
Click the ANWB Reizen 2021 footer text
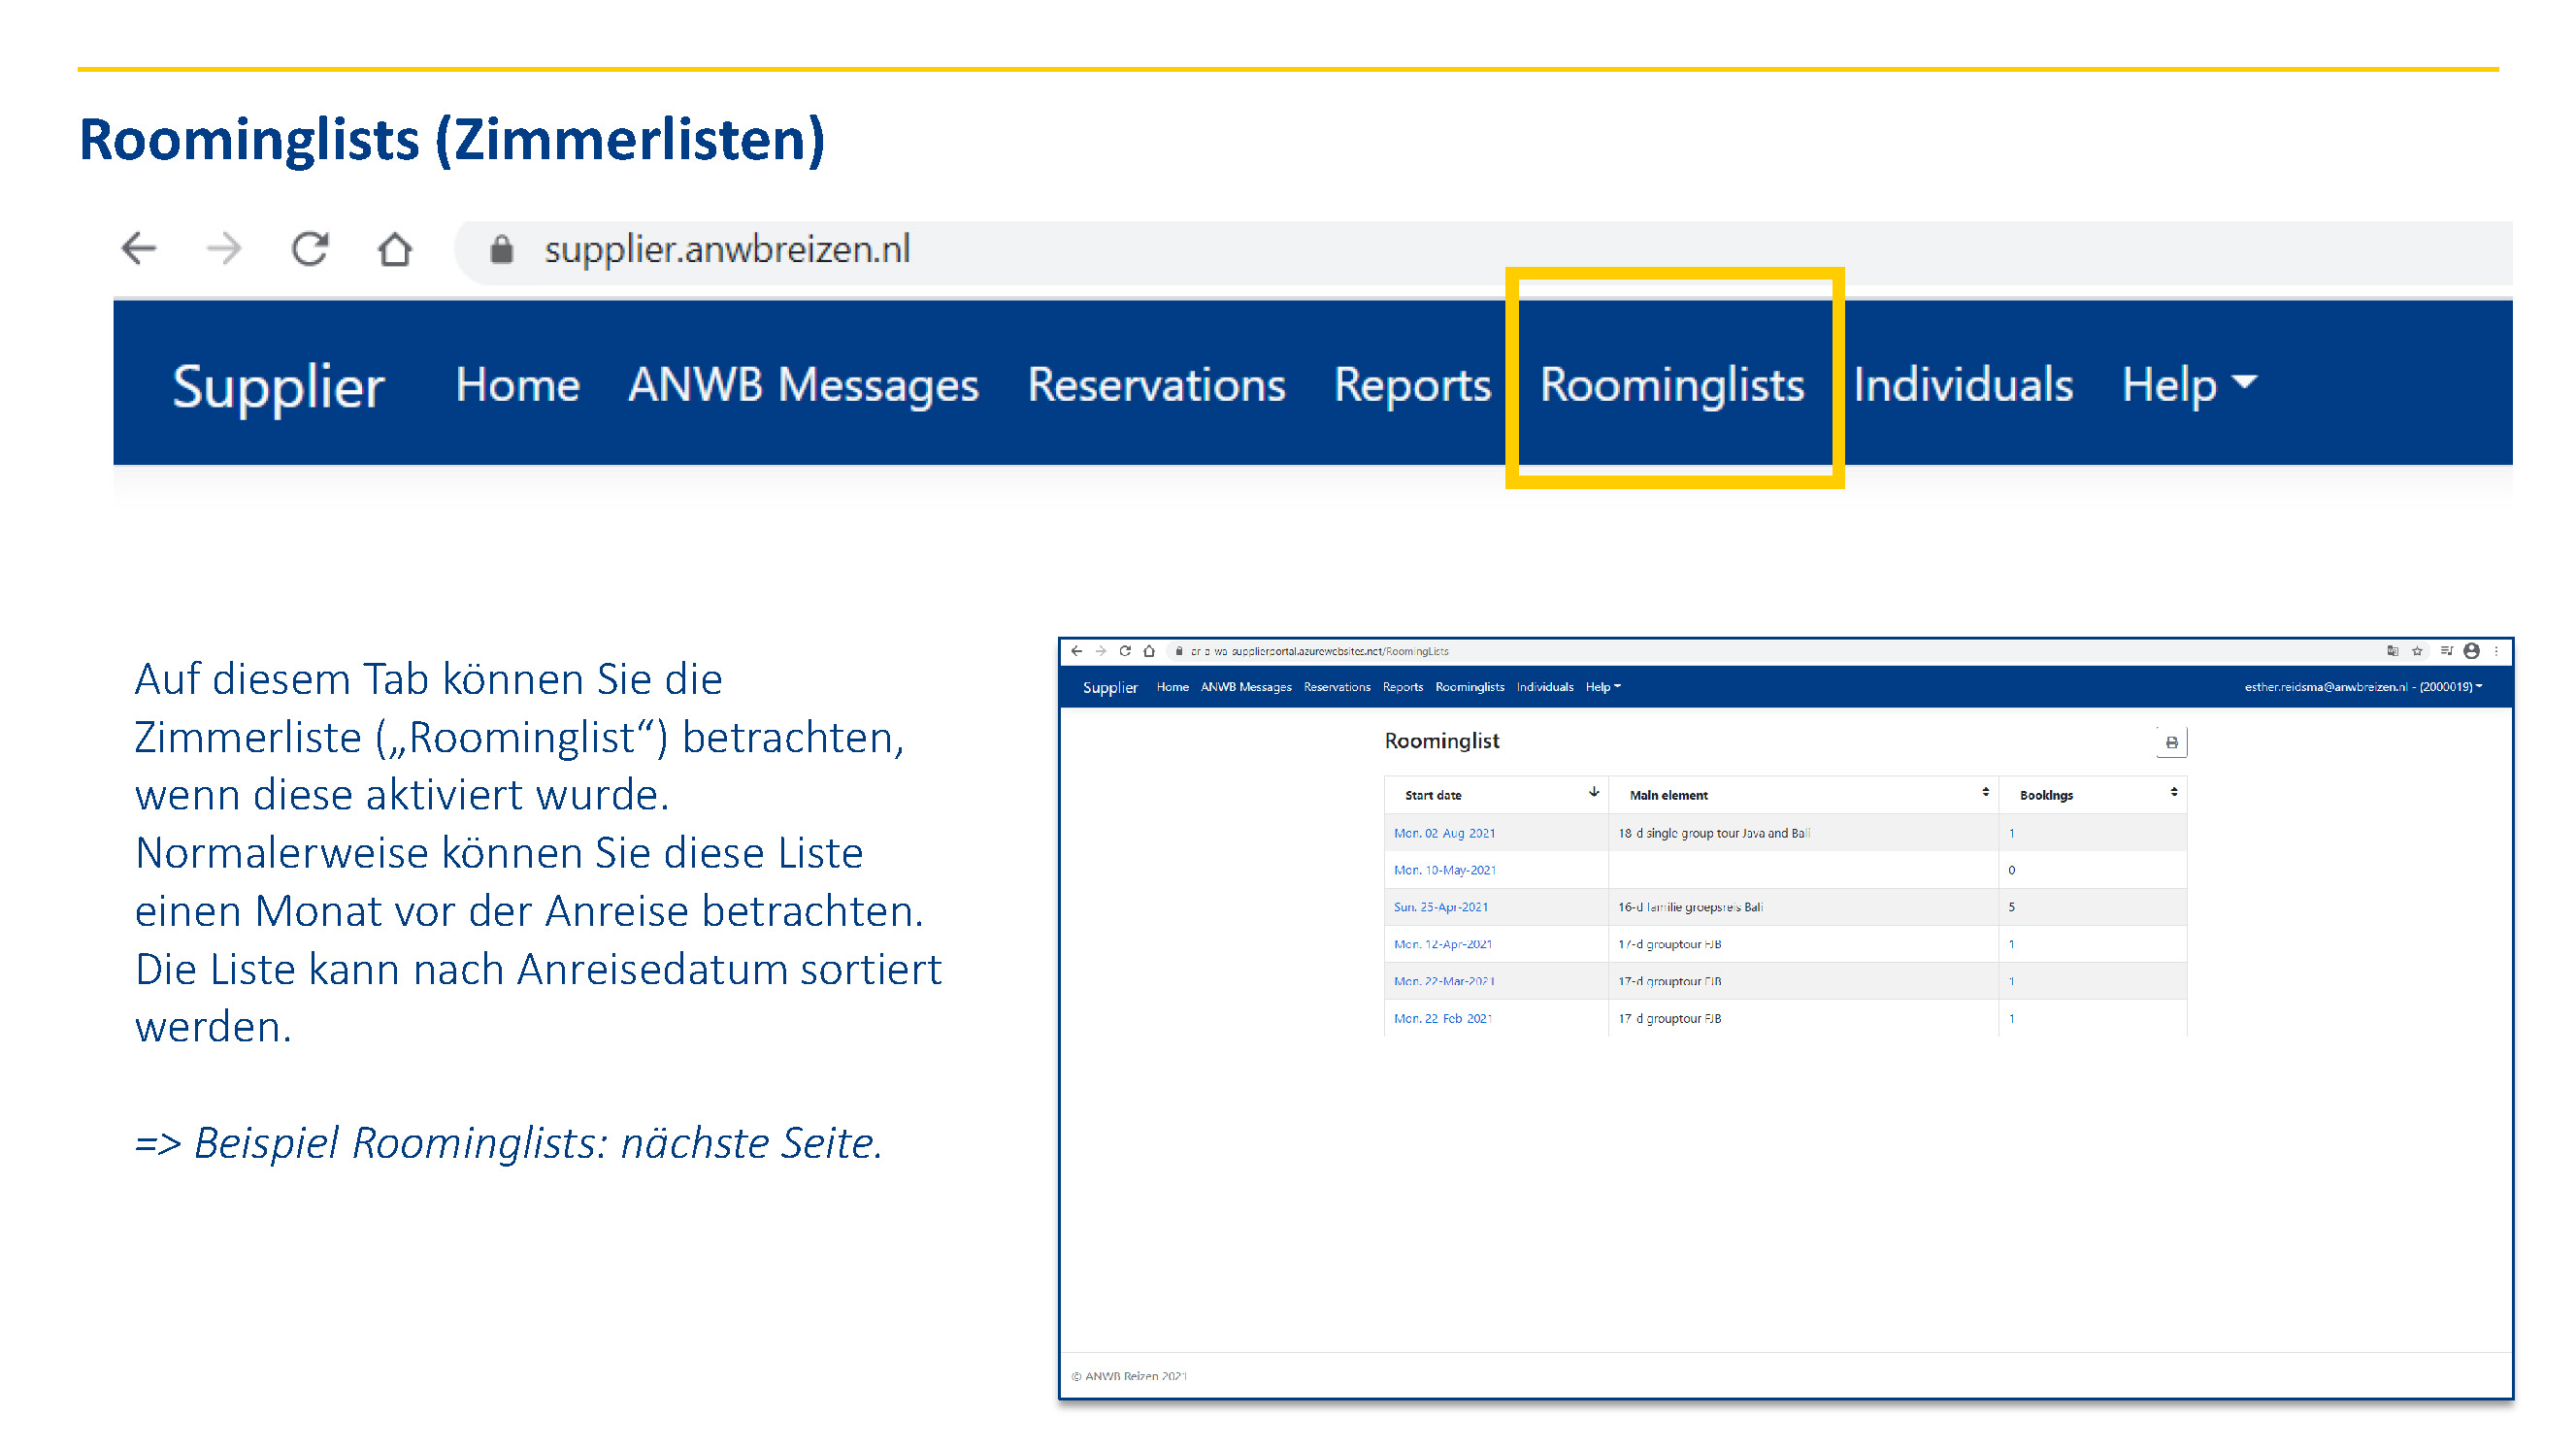(x=1129, y=1376)
